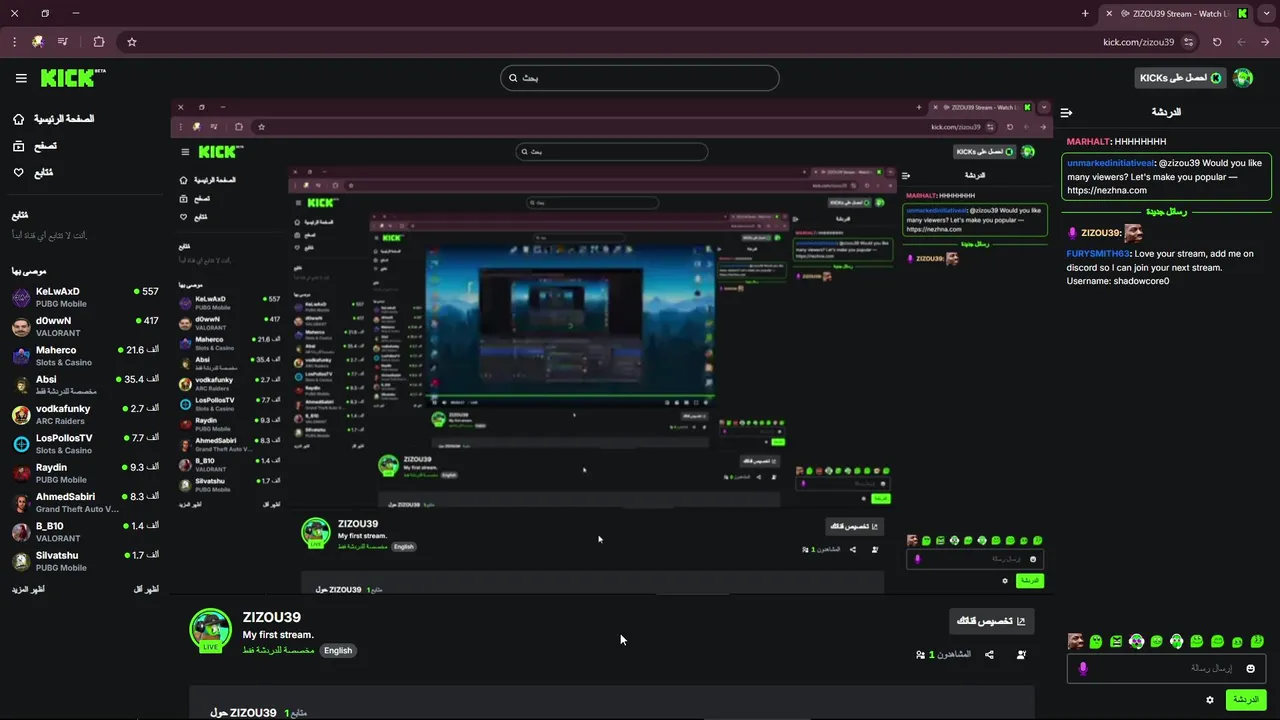Insert the real-face photo emote in quick emotes

(x=1076, y=641)
